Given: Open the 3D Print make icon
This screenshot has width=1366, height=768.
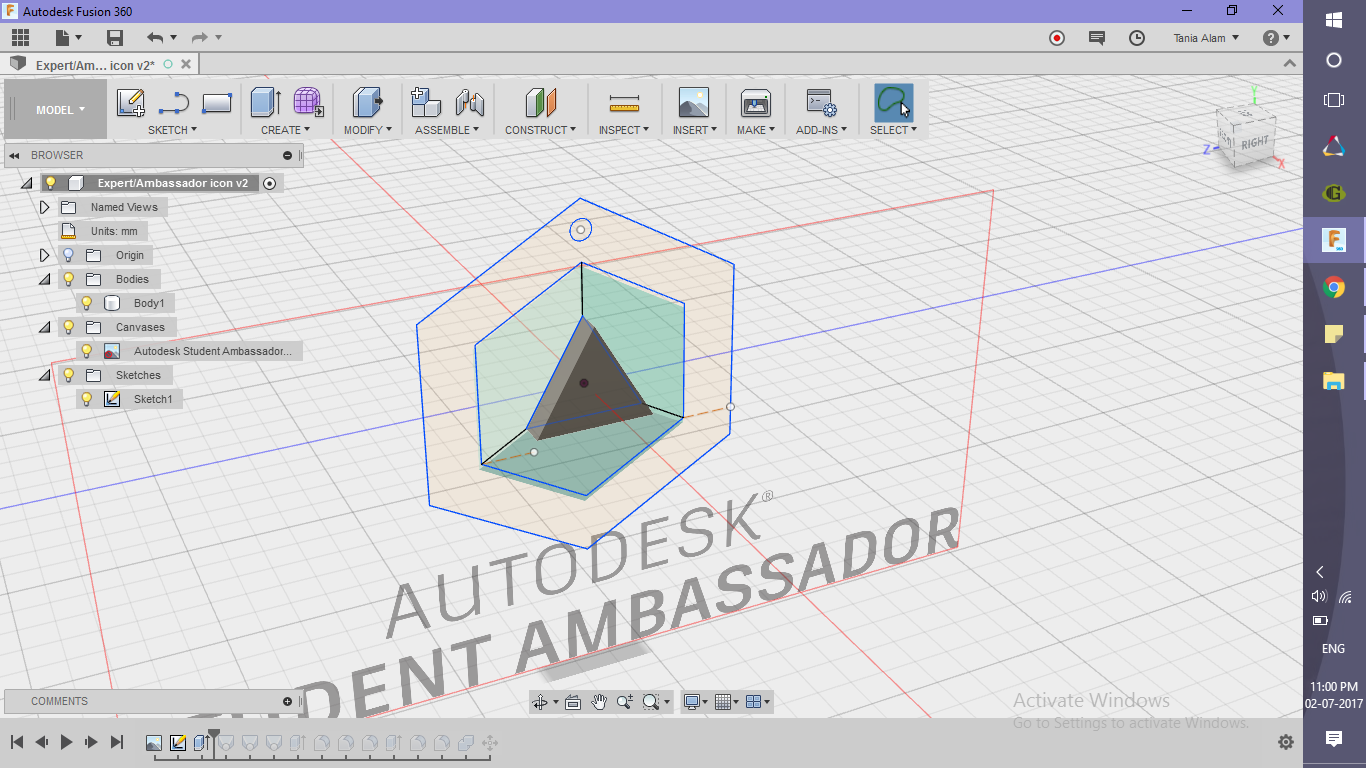Looking at the screenshot, I should click(x=755, y=102).
